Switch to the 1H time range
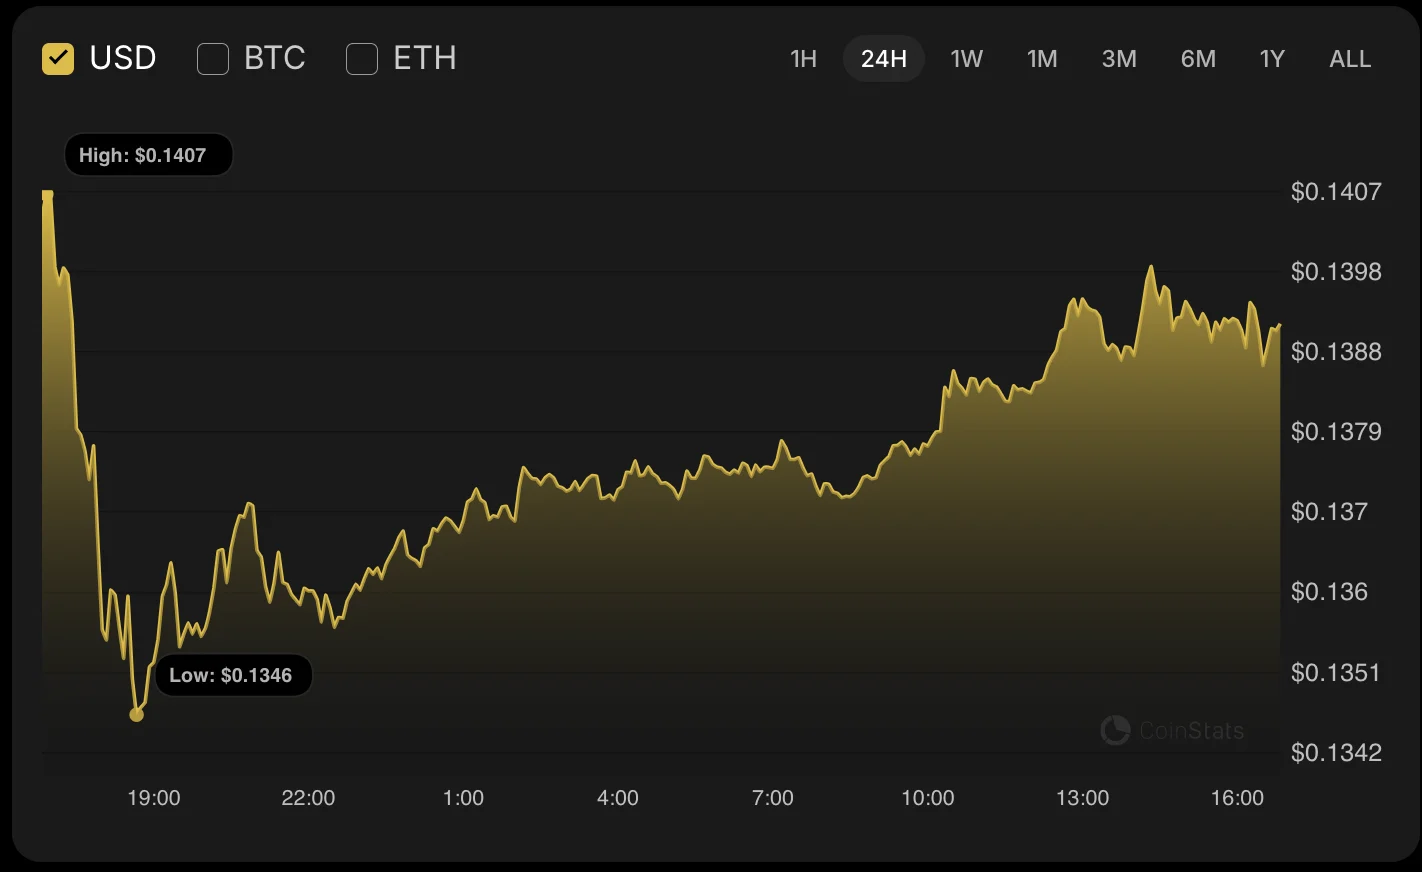Screen dimensions: 1422x872 [803, 59]
